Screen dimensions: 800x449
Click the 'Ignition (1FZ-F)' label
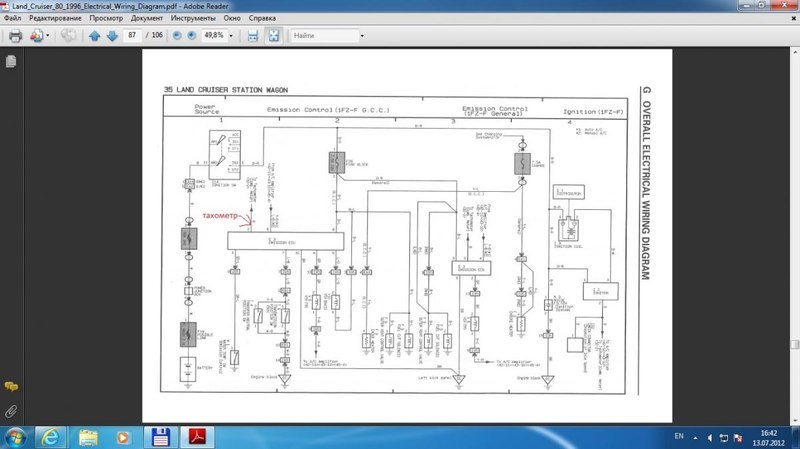pos(593,111)
